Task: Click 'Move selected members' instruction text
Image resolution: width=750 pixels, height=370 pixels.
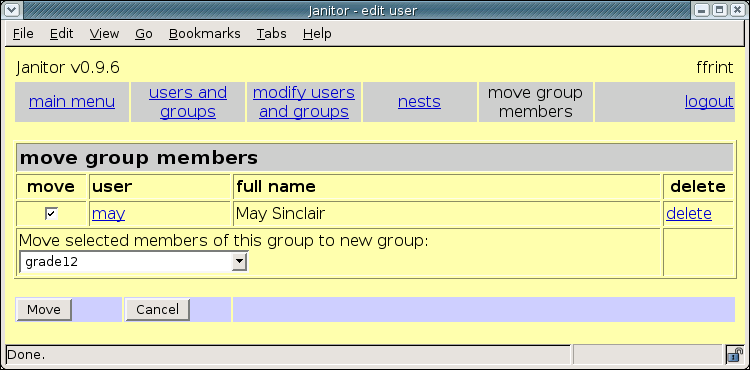Action: point(224,240)
